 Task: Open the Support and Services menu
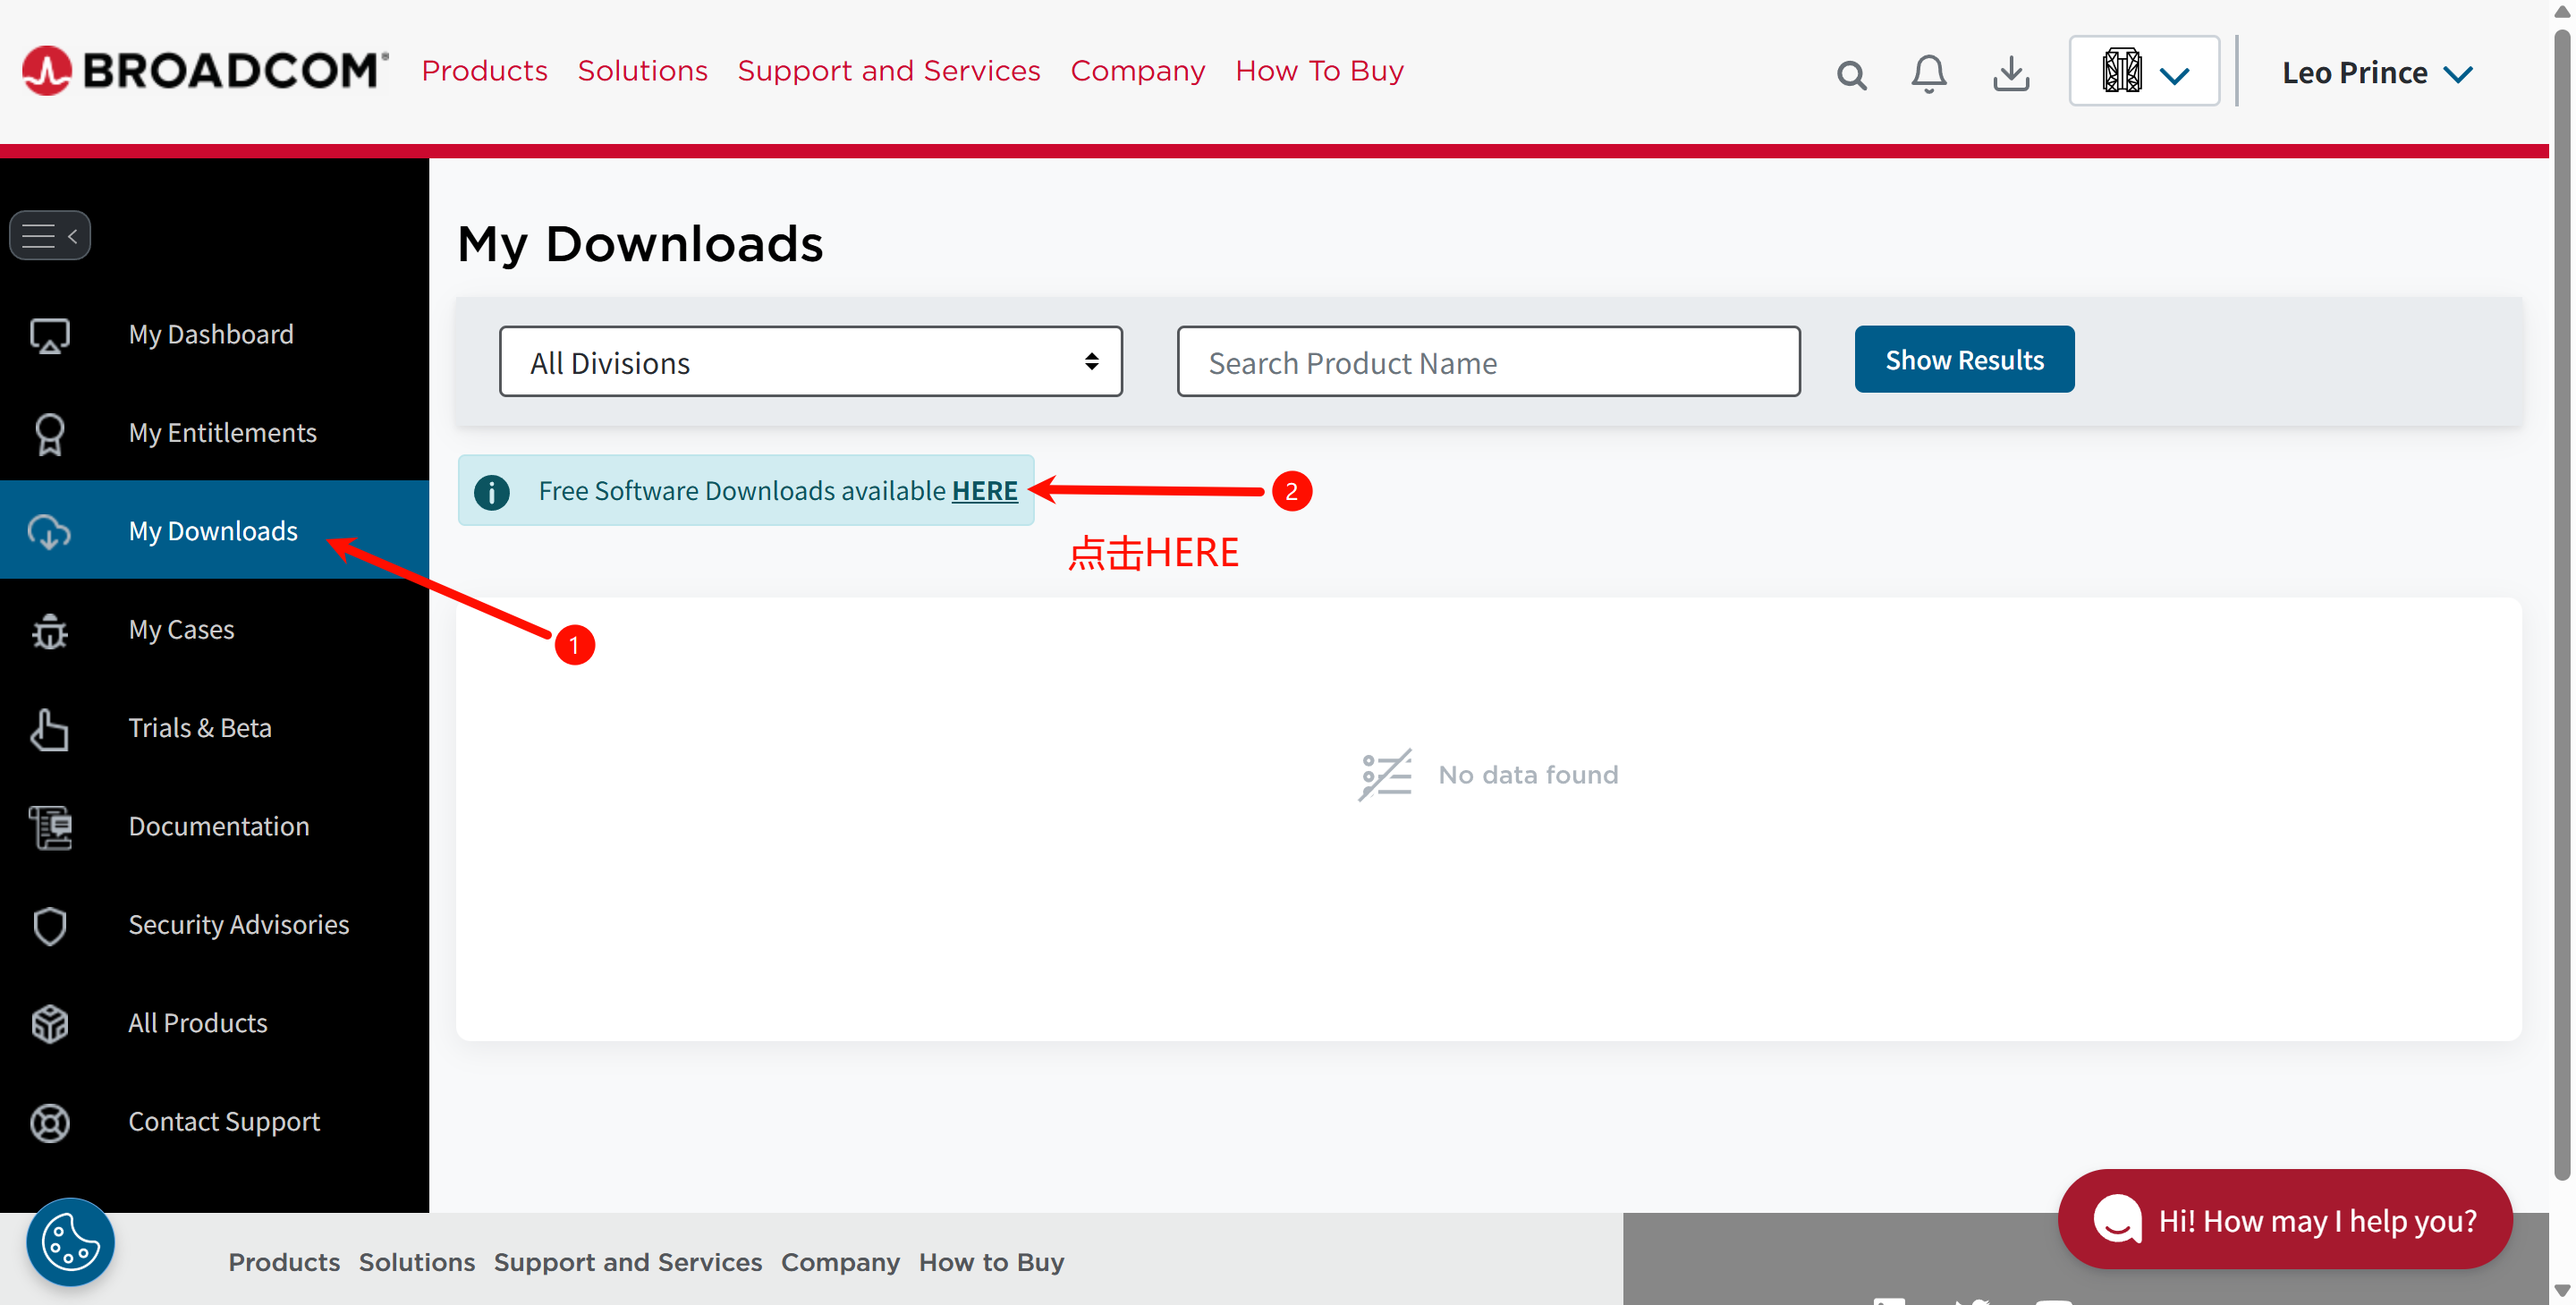point(889,70)
